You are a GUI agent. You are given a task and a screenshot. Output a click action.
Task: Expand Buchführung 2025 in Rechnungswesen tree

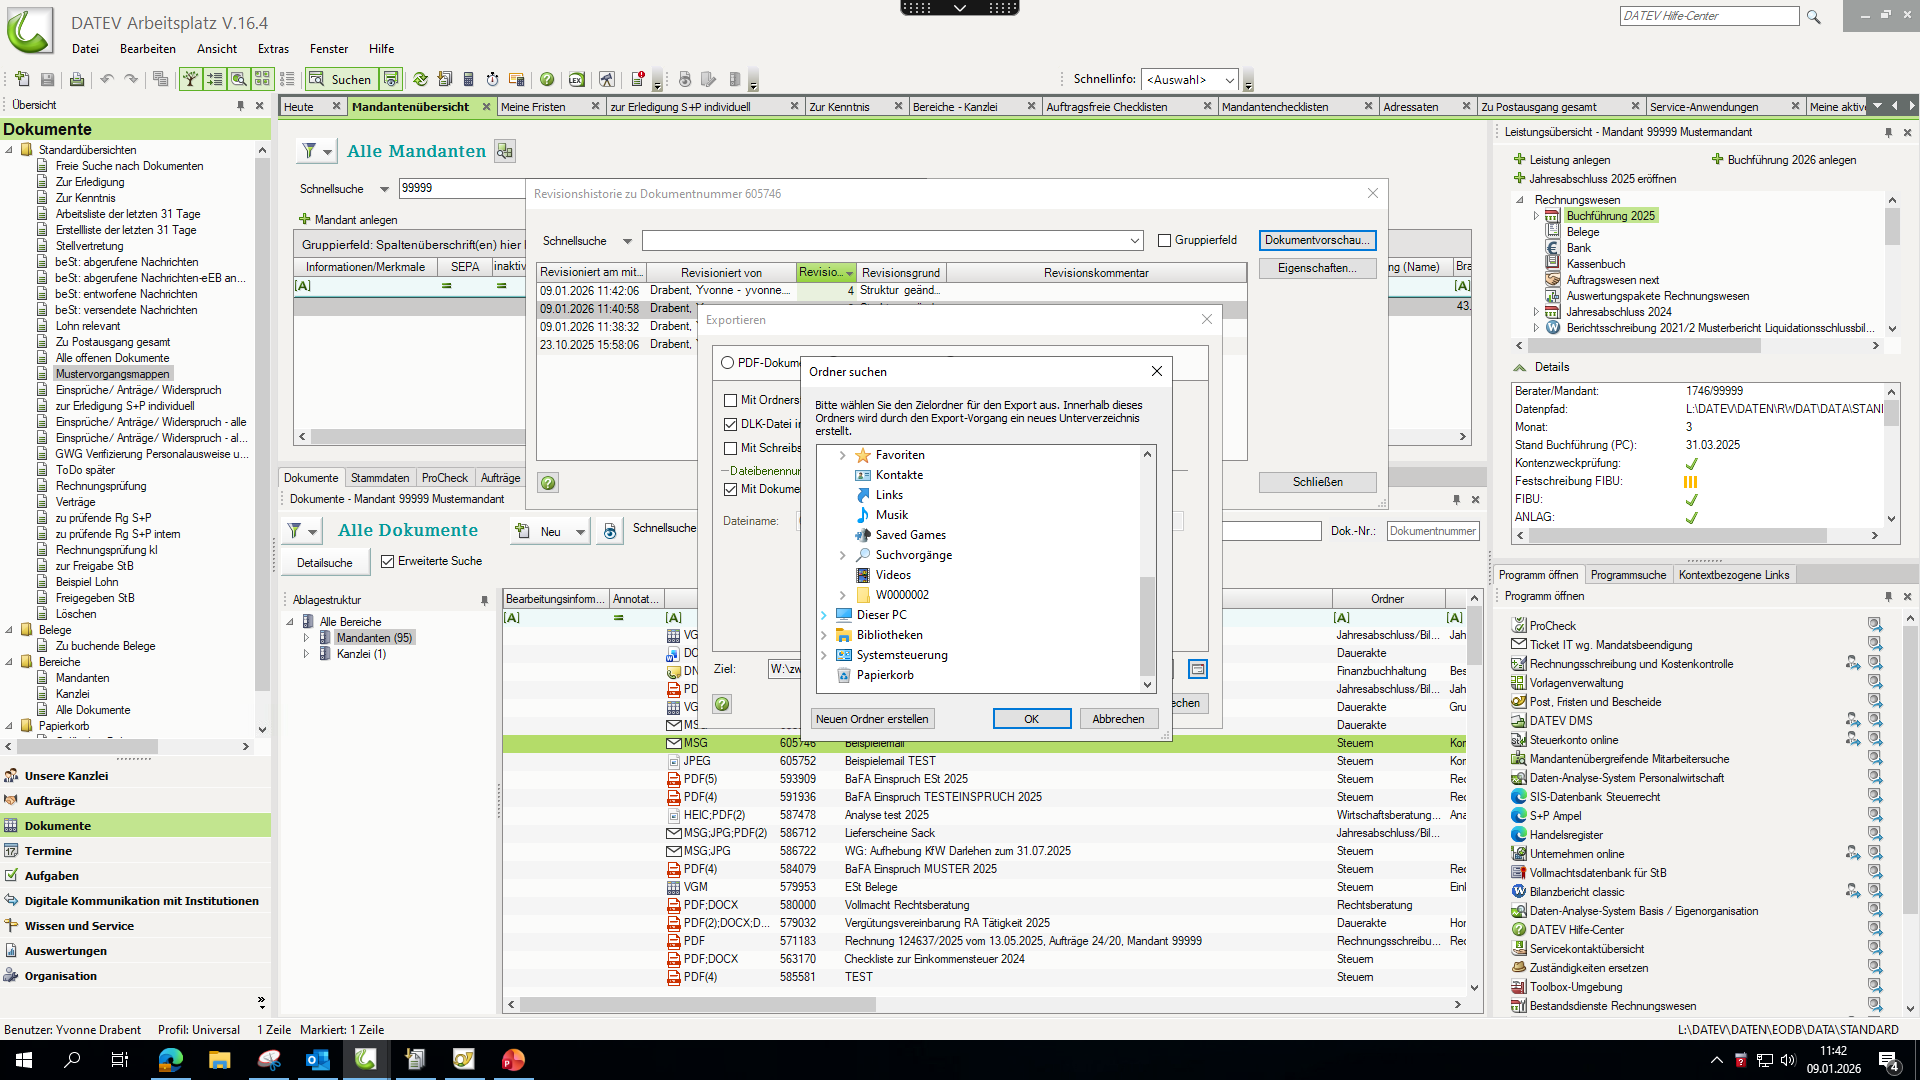1537,216
